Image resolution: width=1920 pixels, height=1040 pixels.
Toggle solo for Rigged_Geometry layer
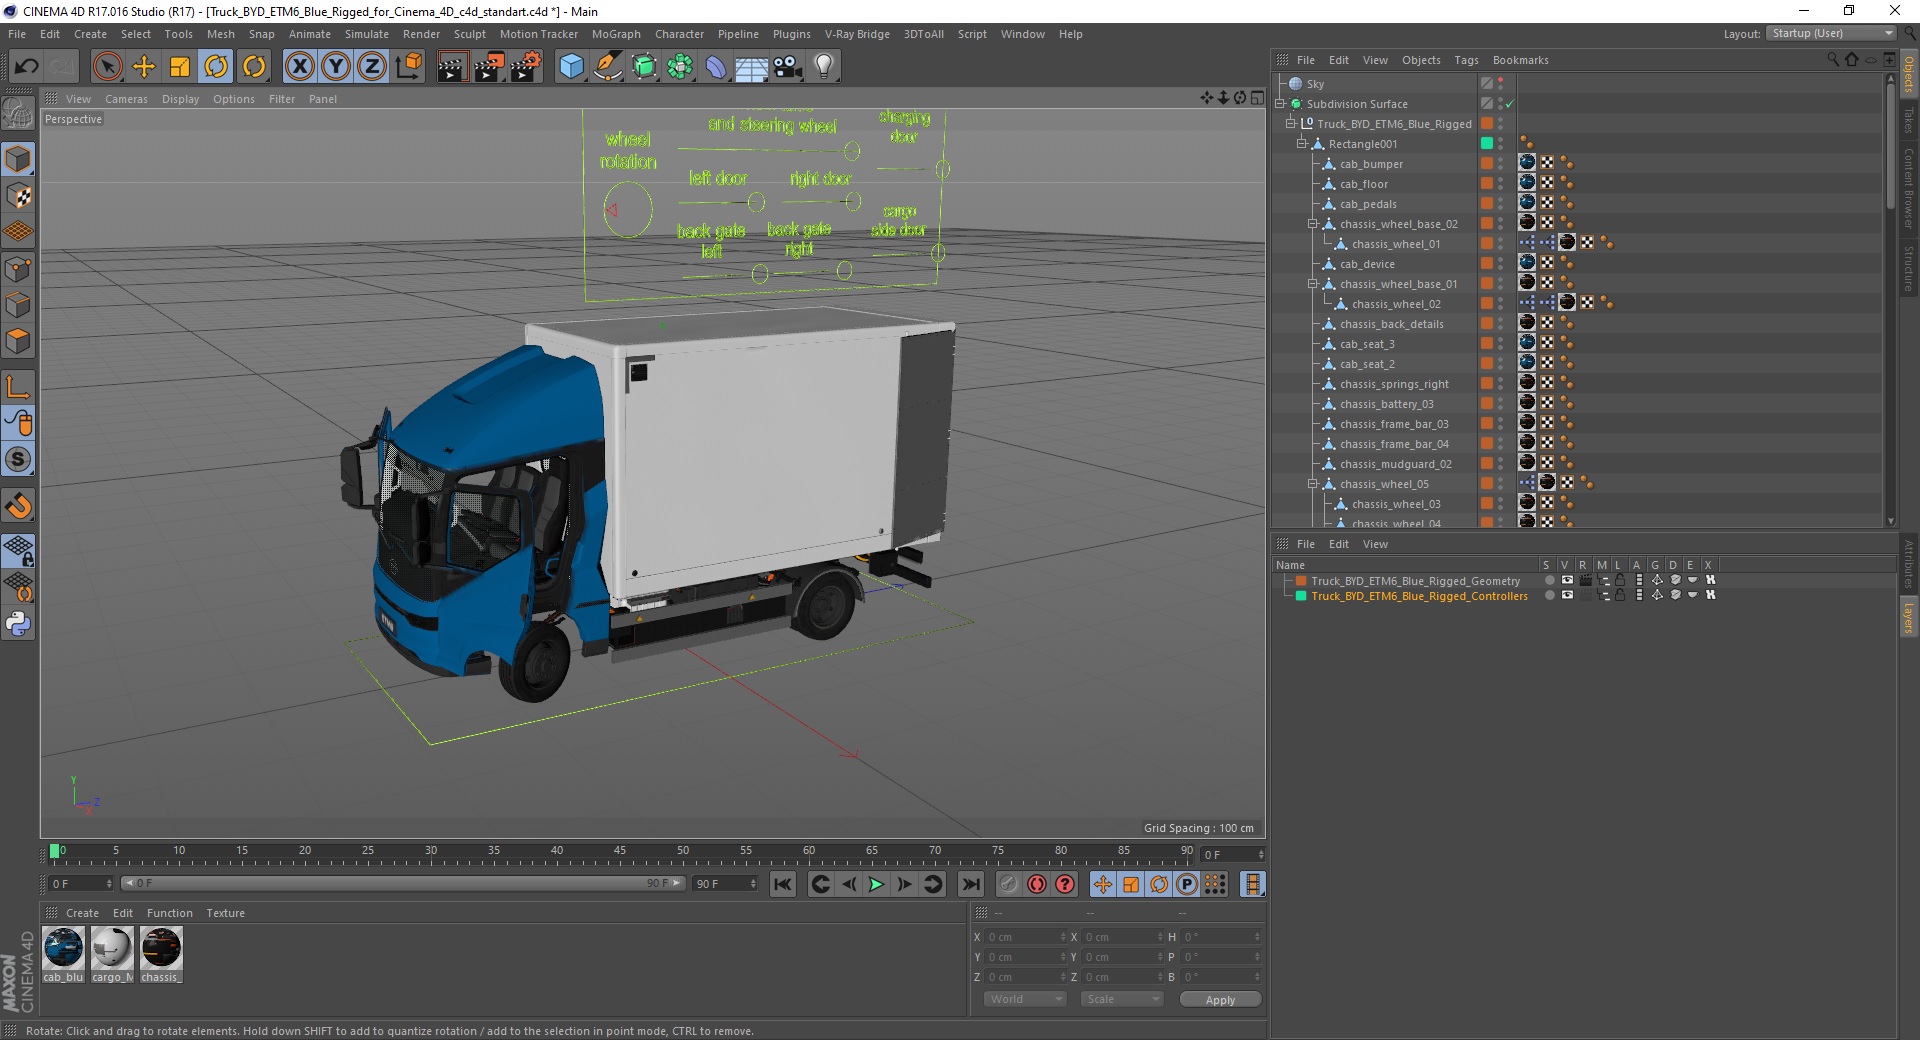[1549, 580]
